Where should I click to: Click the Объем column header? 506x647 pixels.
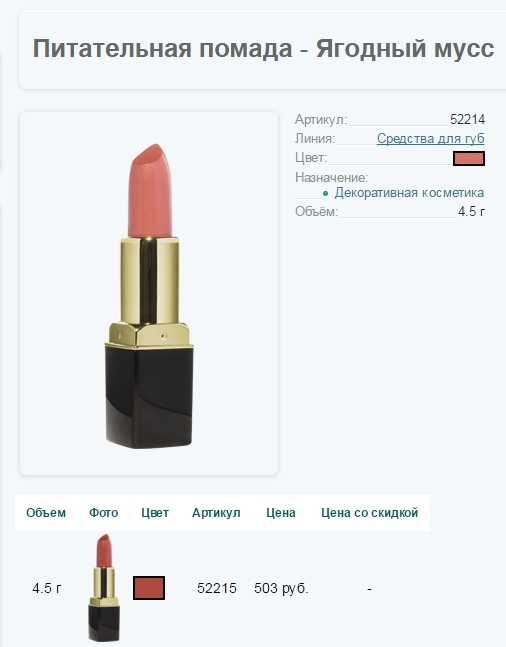point(46,513)
